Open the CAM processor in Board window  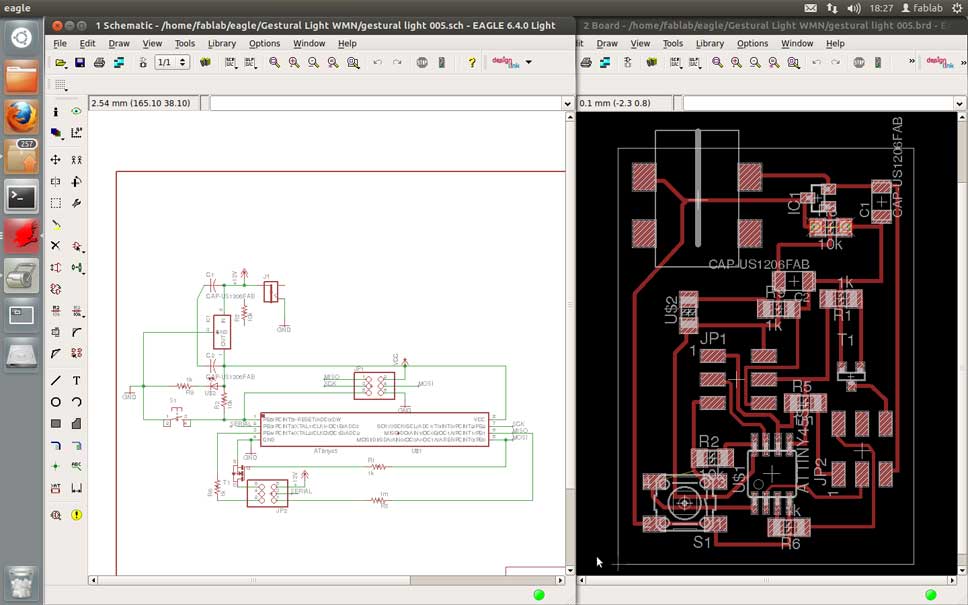tap(605, 62)
